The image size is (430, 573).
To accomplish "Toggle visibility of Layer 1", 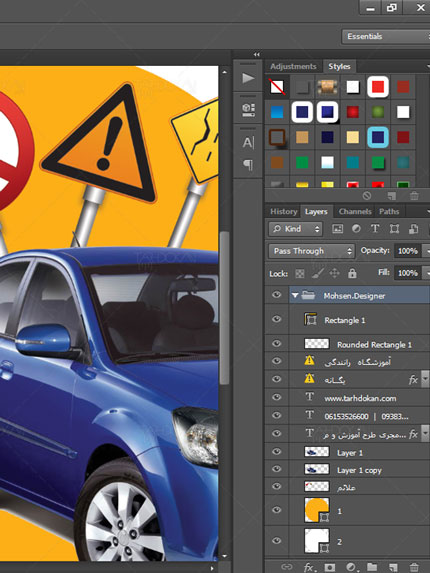I will [277, 452].
